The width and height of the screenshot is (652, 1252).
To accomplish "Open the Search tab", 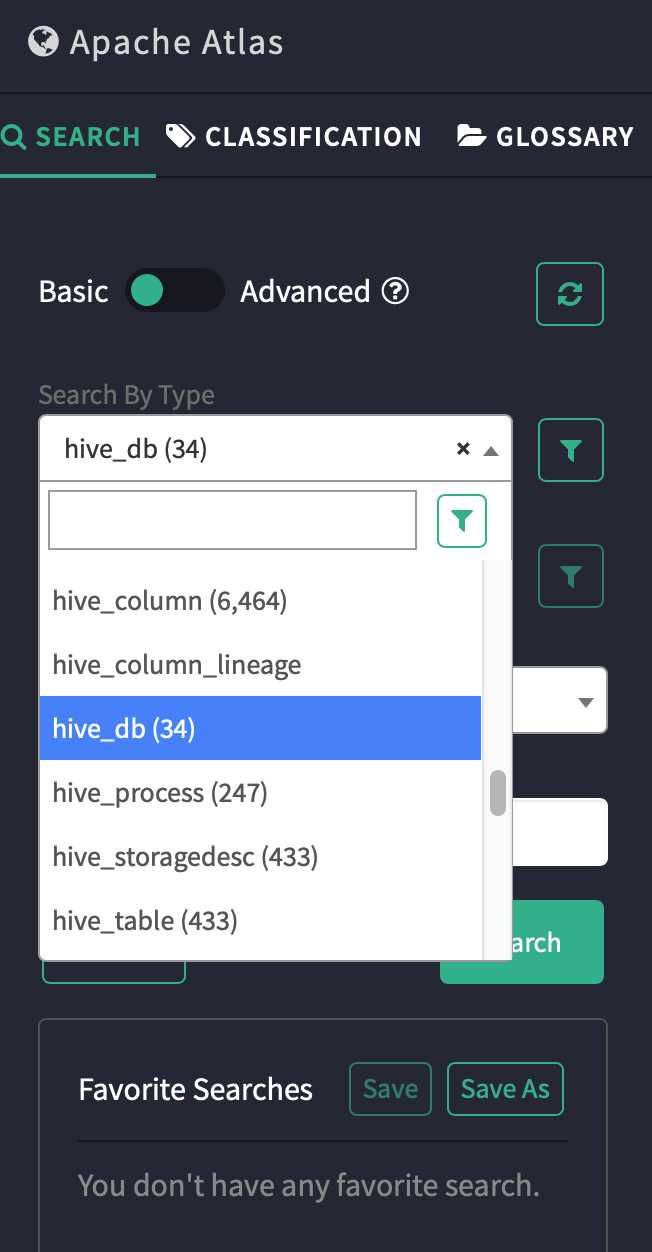I will click(71, 137).
